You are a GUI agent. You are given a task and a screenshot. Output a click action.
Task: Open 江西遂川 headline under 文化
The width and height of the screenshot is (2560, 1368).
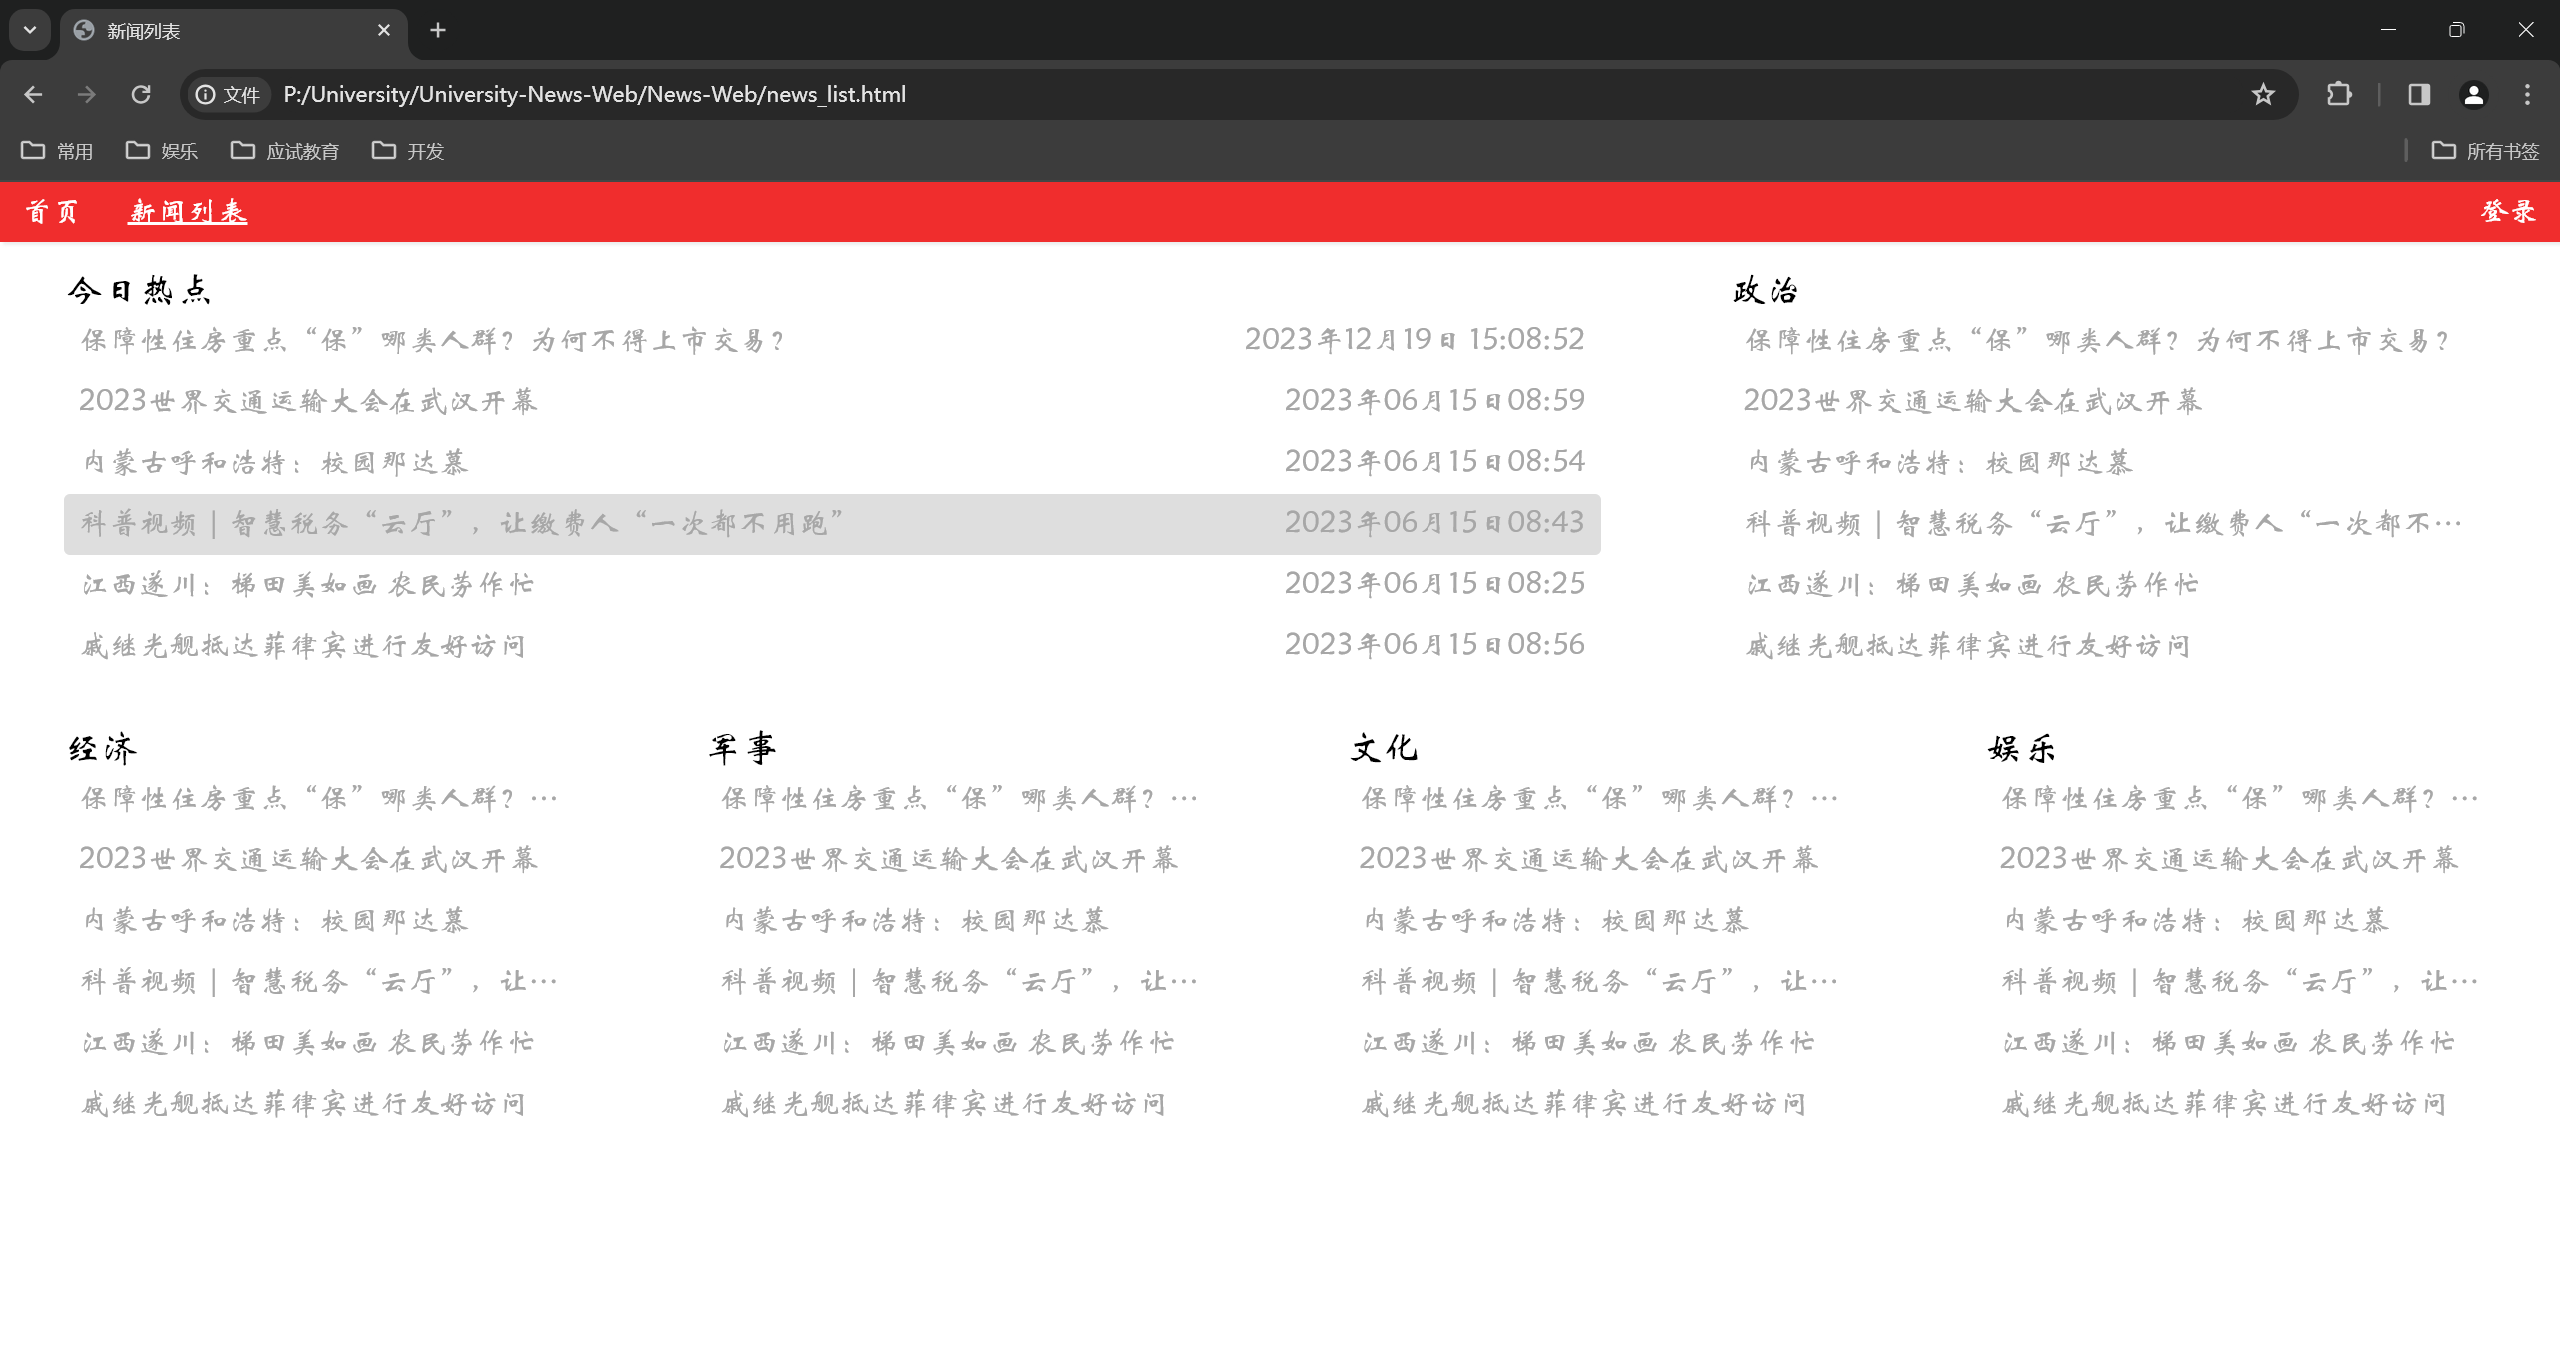pyautogui.click(x=1588, y=1042)
